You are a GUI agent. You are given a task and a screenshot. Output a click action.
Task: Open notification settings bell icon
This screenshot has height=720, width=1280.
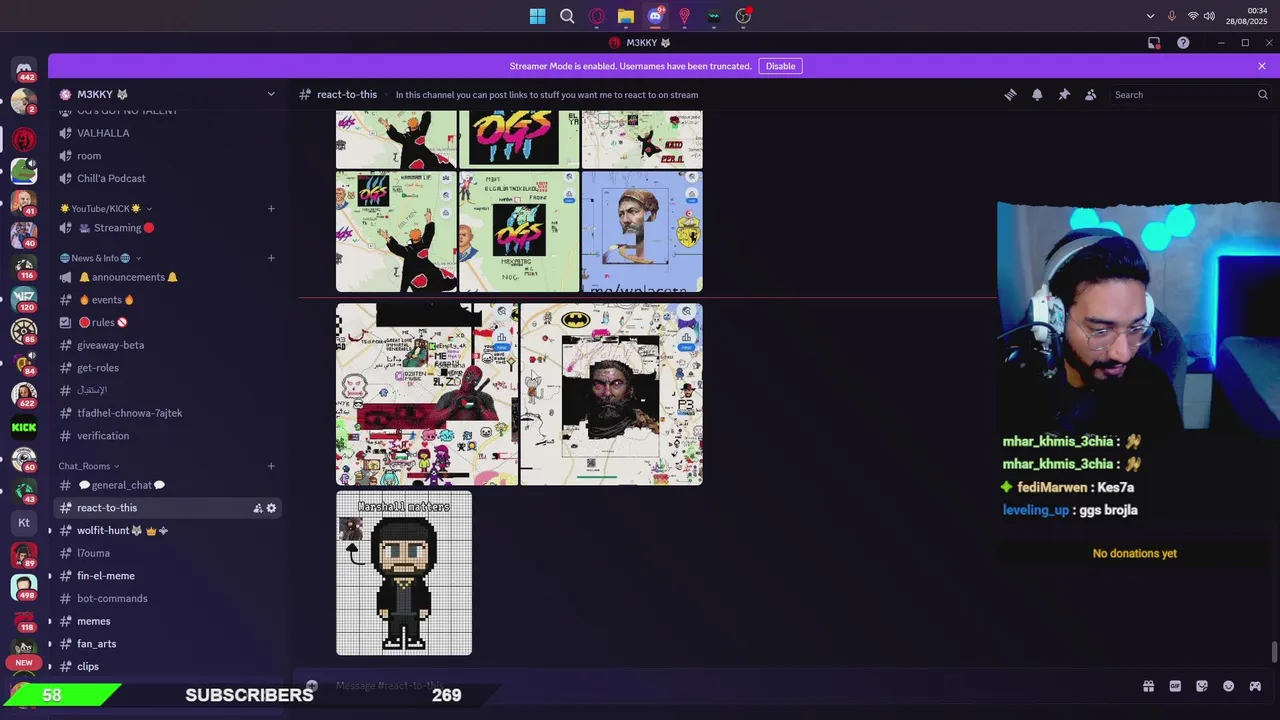click(1037, 95)
